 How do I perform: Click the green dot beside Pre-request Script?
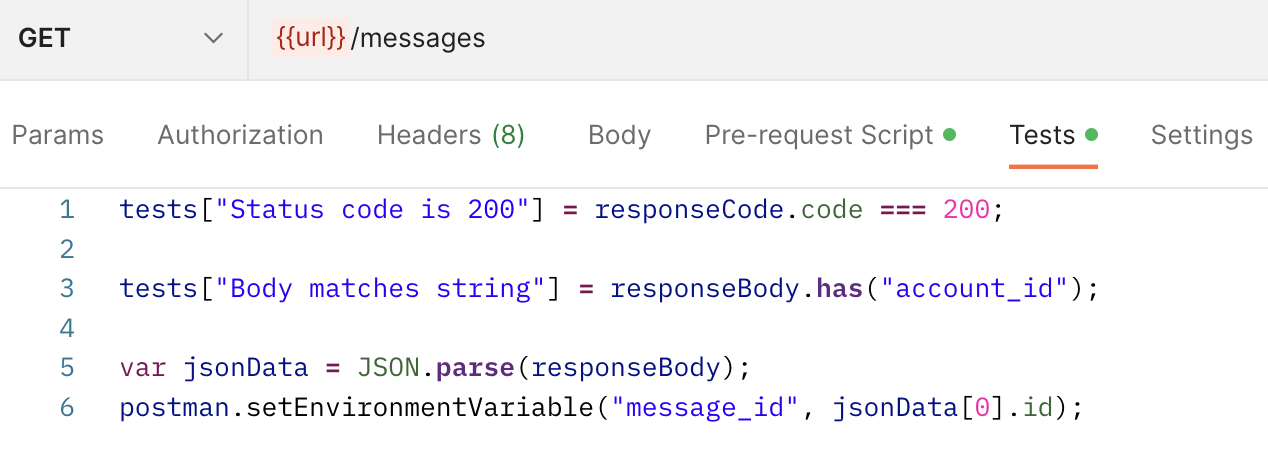pos(949,134)
